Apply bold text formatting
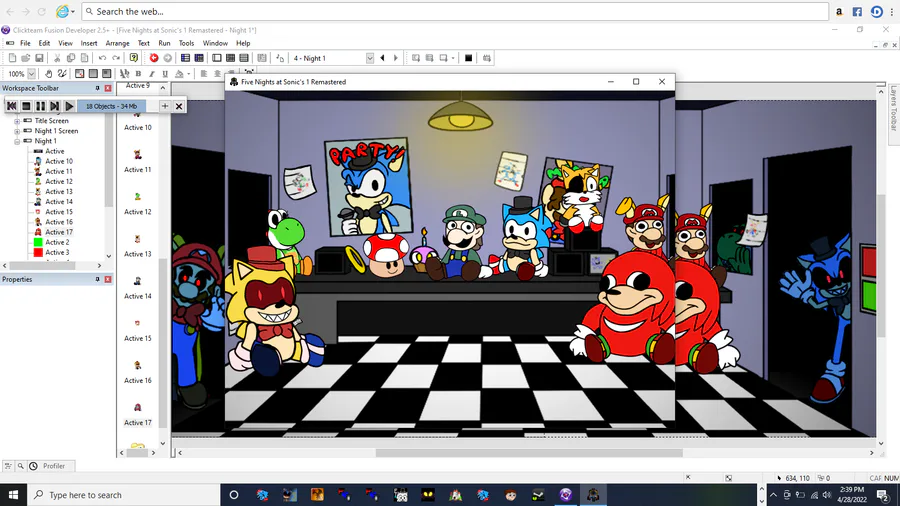900x506 pixels. click(x=138, y=73)
